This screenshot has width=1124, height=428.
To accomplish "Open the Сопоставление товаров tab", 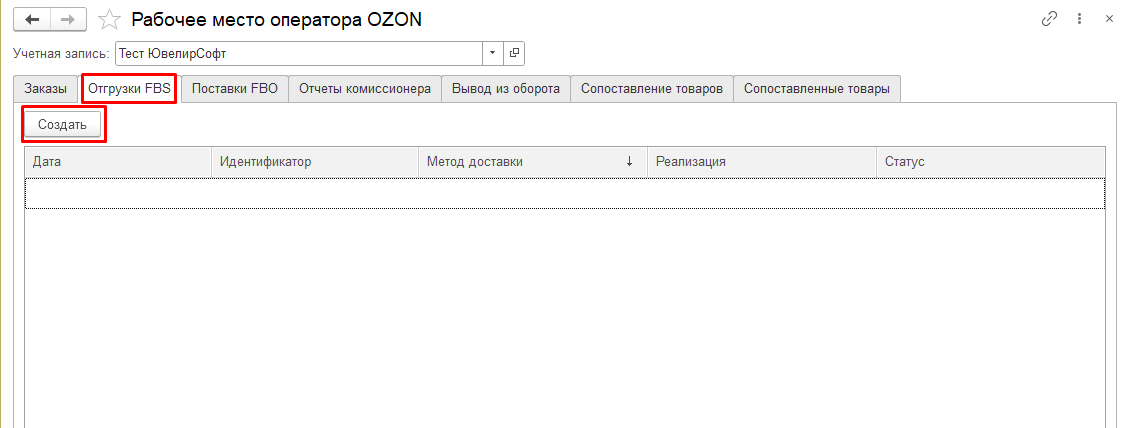I will [x=652, y=89].
